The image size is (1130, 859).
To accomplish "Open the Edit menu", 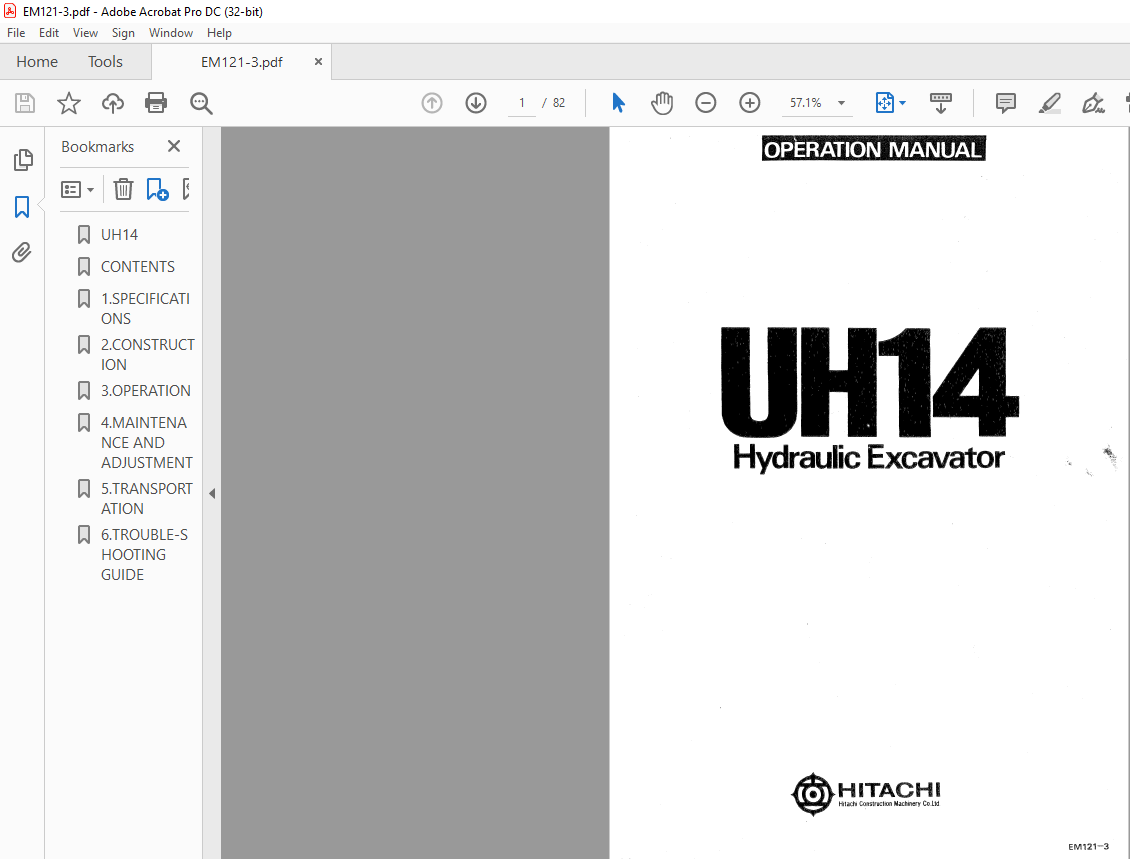I will 49,32.
